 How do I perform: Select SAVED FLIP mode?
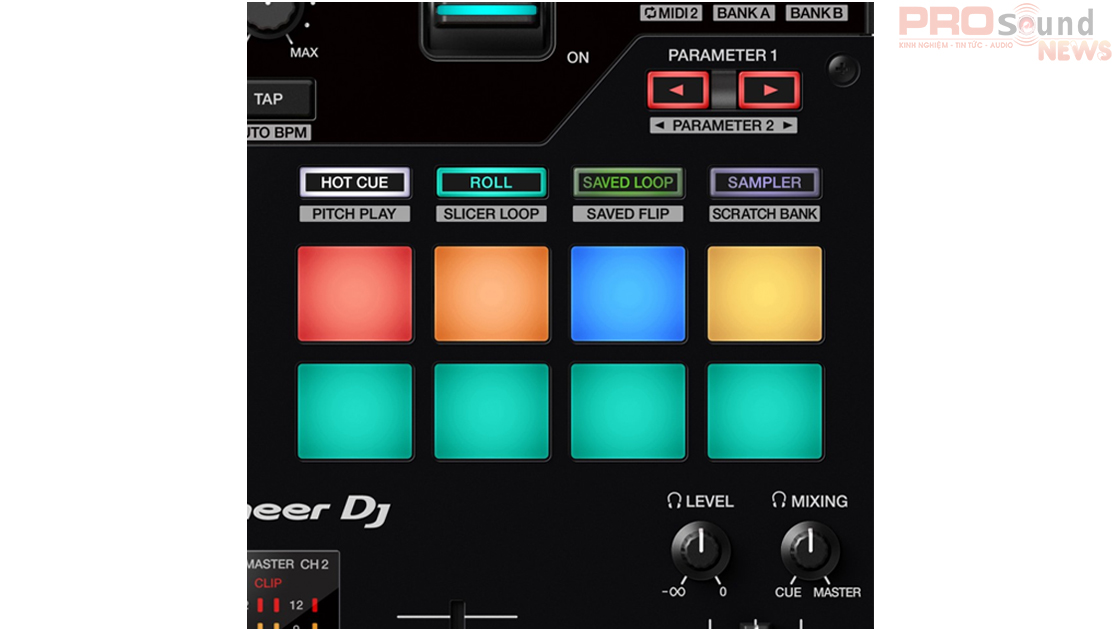[627, 213]
